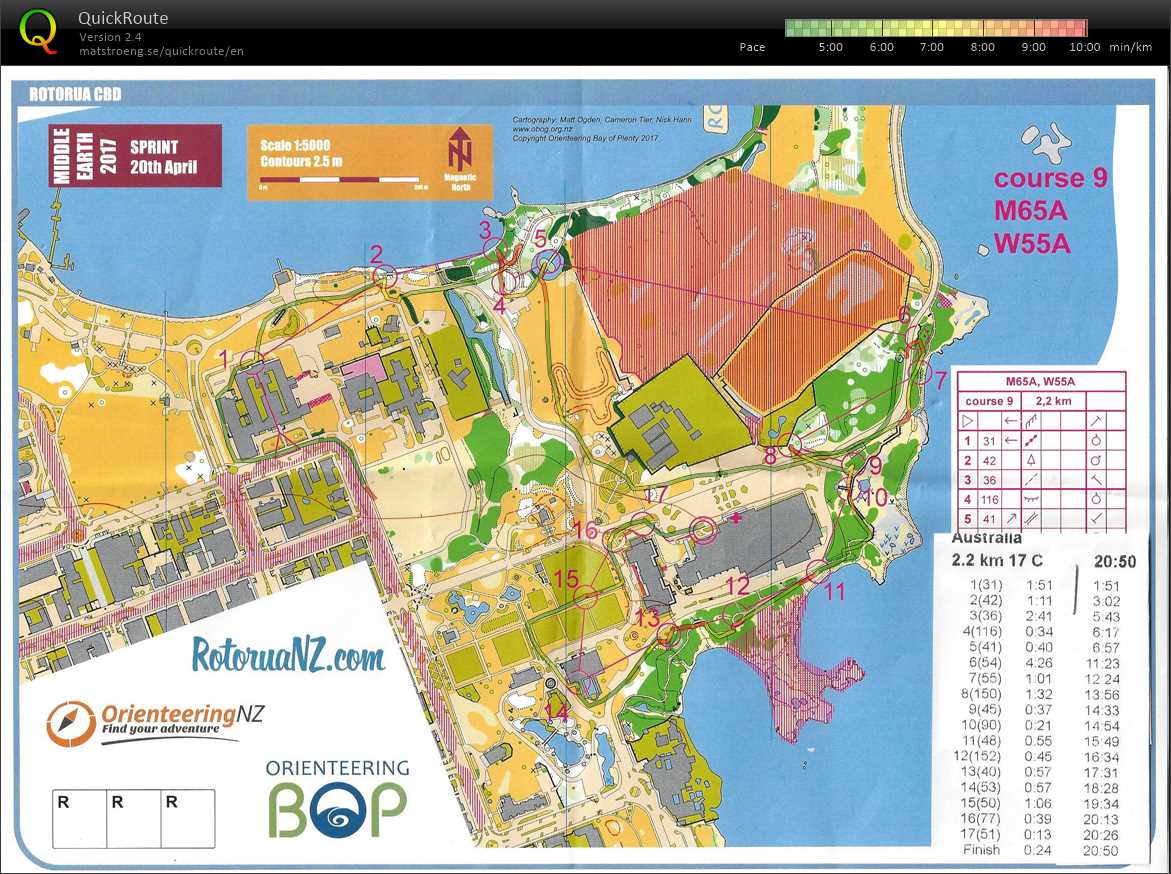Image resolution: width=1171 pixels, height=874 pixels.
Task: Click control circle 11 on the map
Action: pyautogui.click(x=817, y=571)
